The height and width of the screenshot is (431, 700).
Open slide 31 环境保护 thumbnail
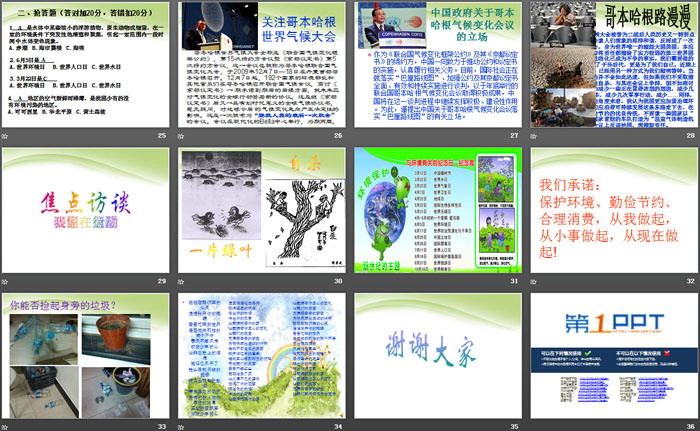[438, 210]
